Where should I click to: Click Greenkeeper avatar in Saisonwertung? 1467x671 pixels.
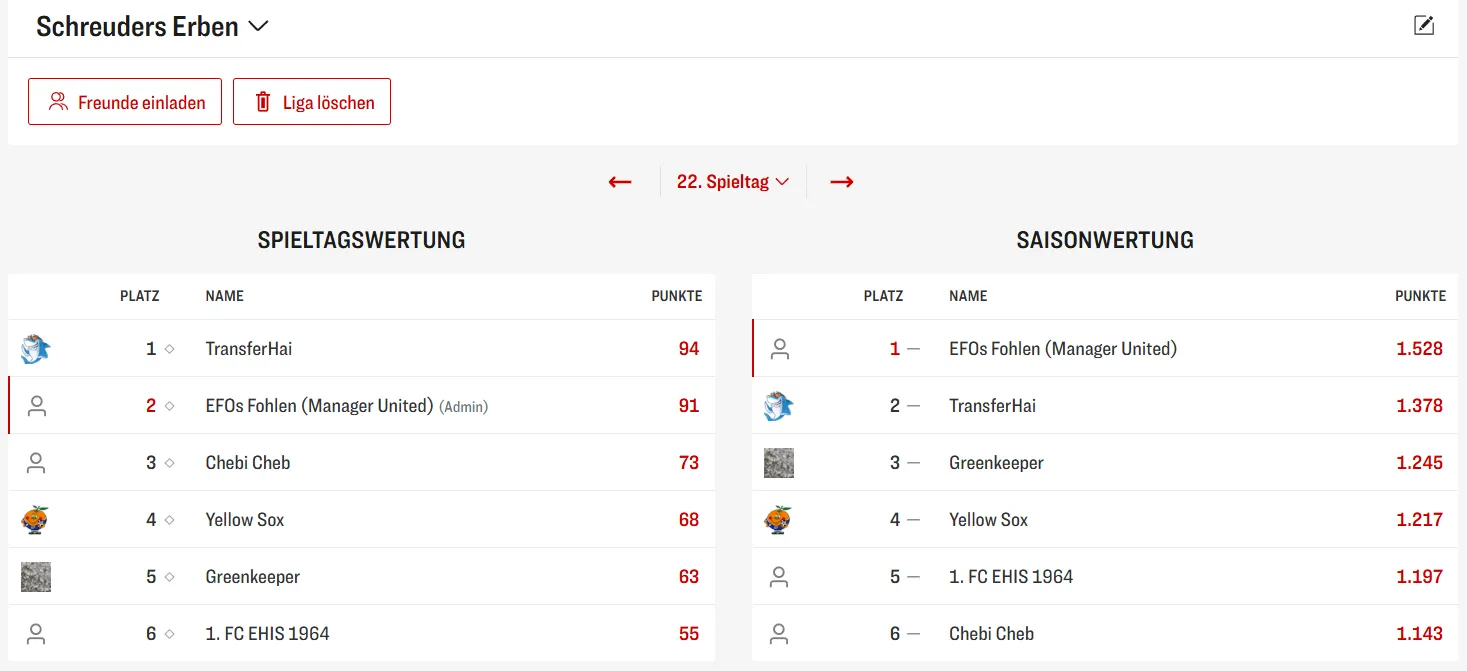779,463
